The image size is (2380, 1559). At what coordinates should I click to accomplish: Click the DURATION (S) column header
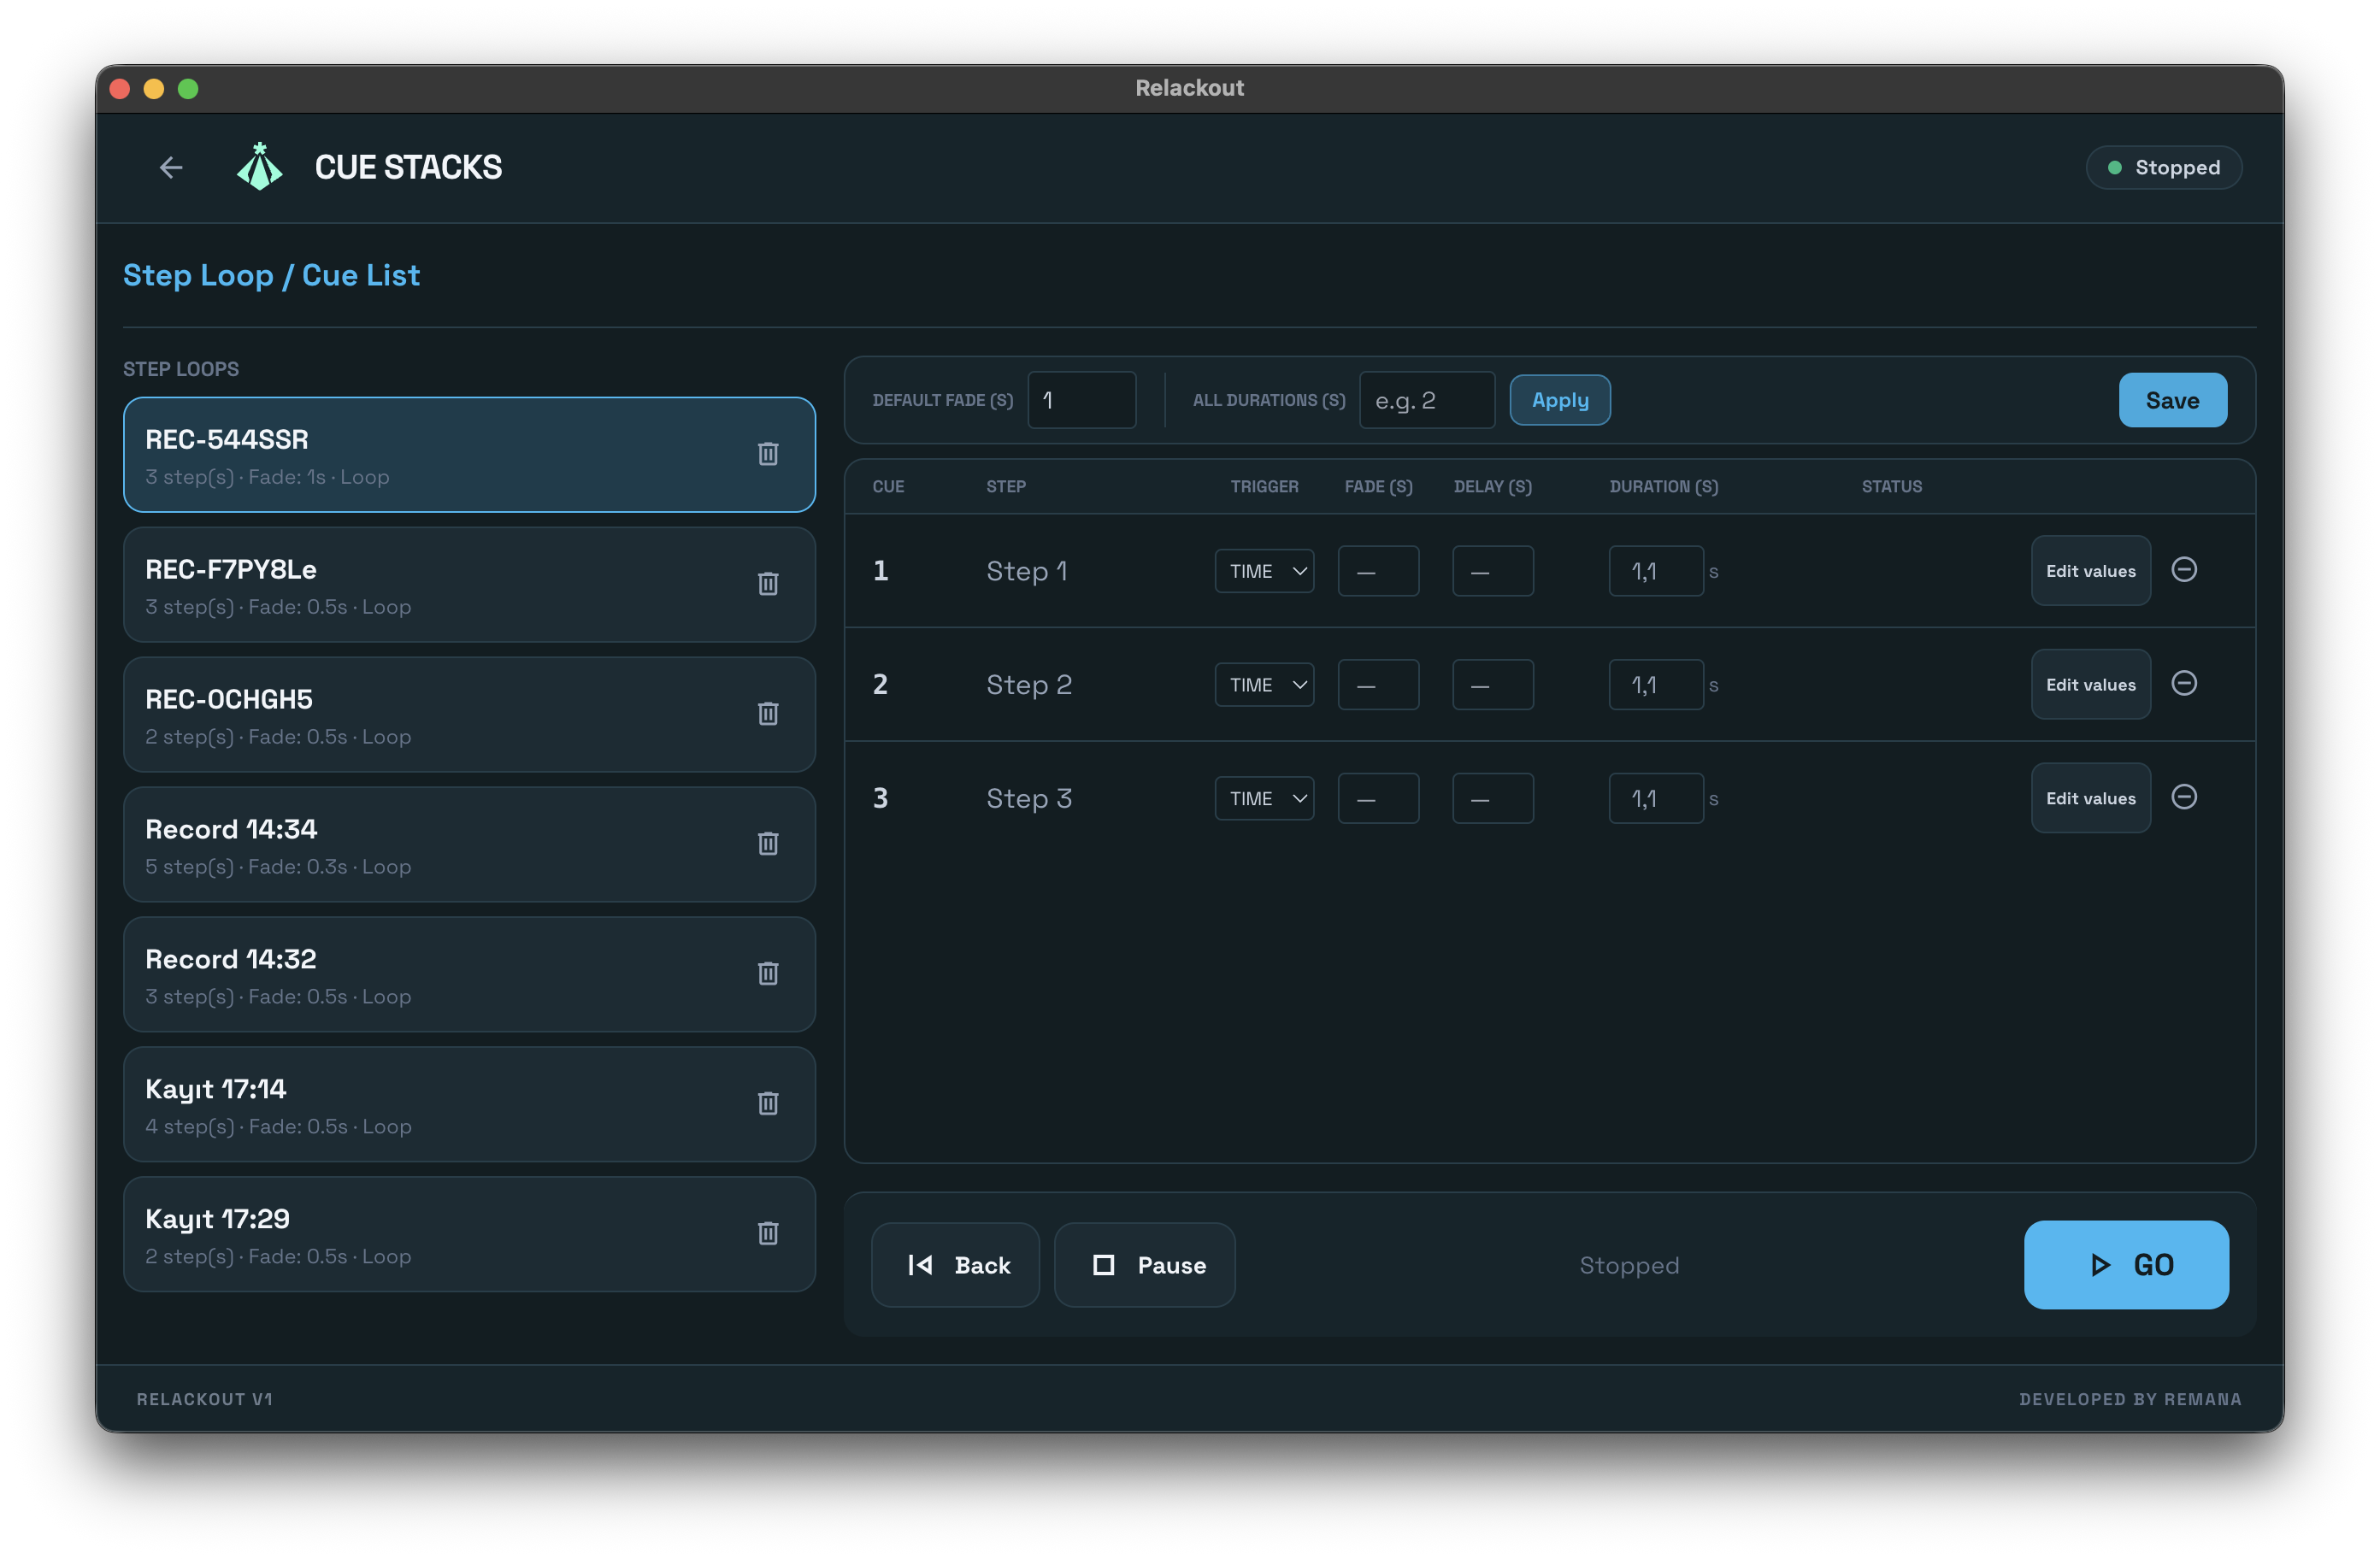point(1663,486)
